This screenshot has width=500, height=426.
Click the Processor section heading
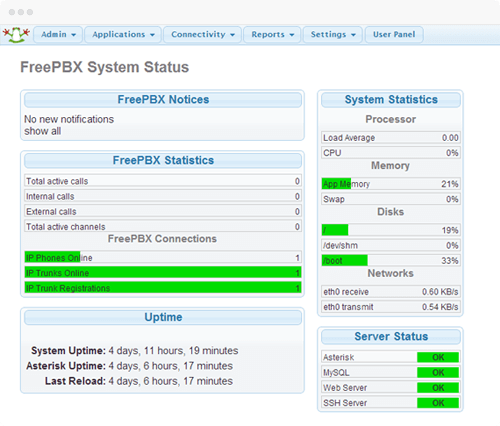[391, 119]
